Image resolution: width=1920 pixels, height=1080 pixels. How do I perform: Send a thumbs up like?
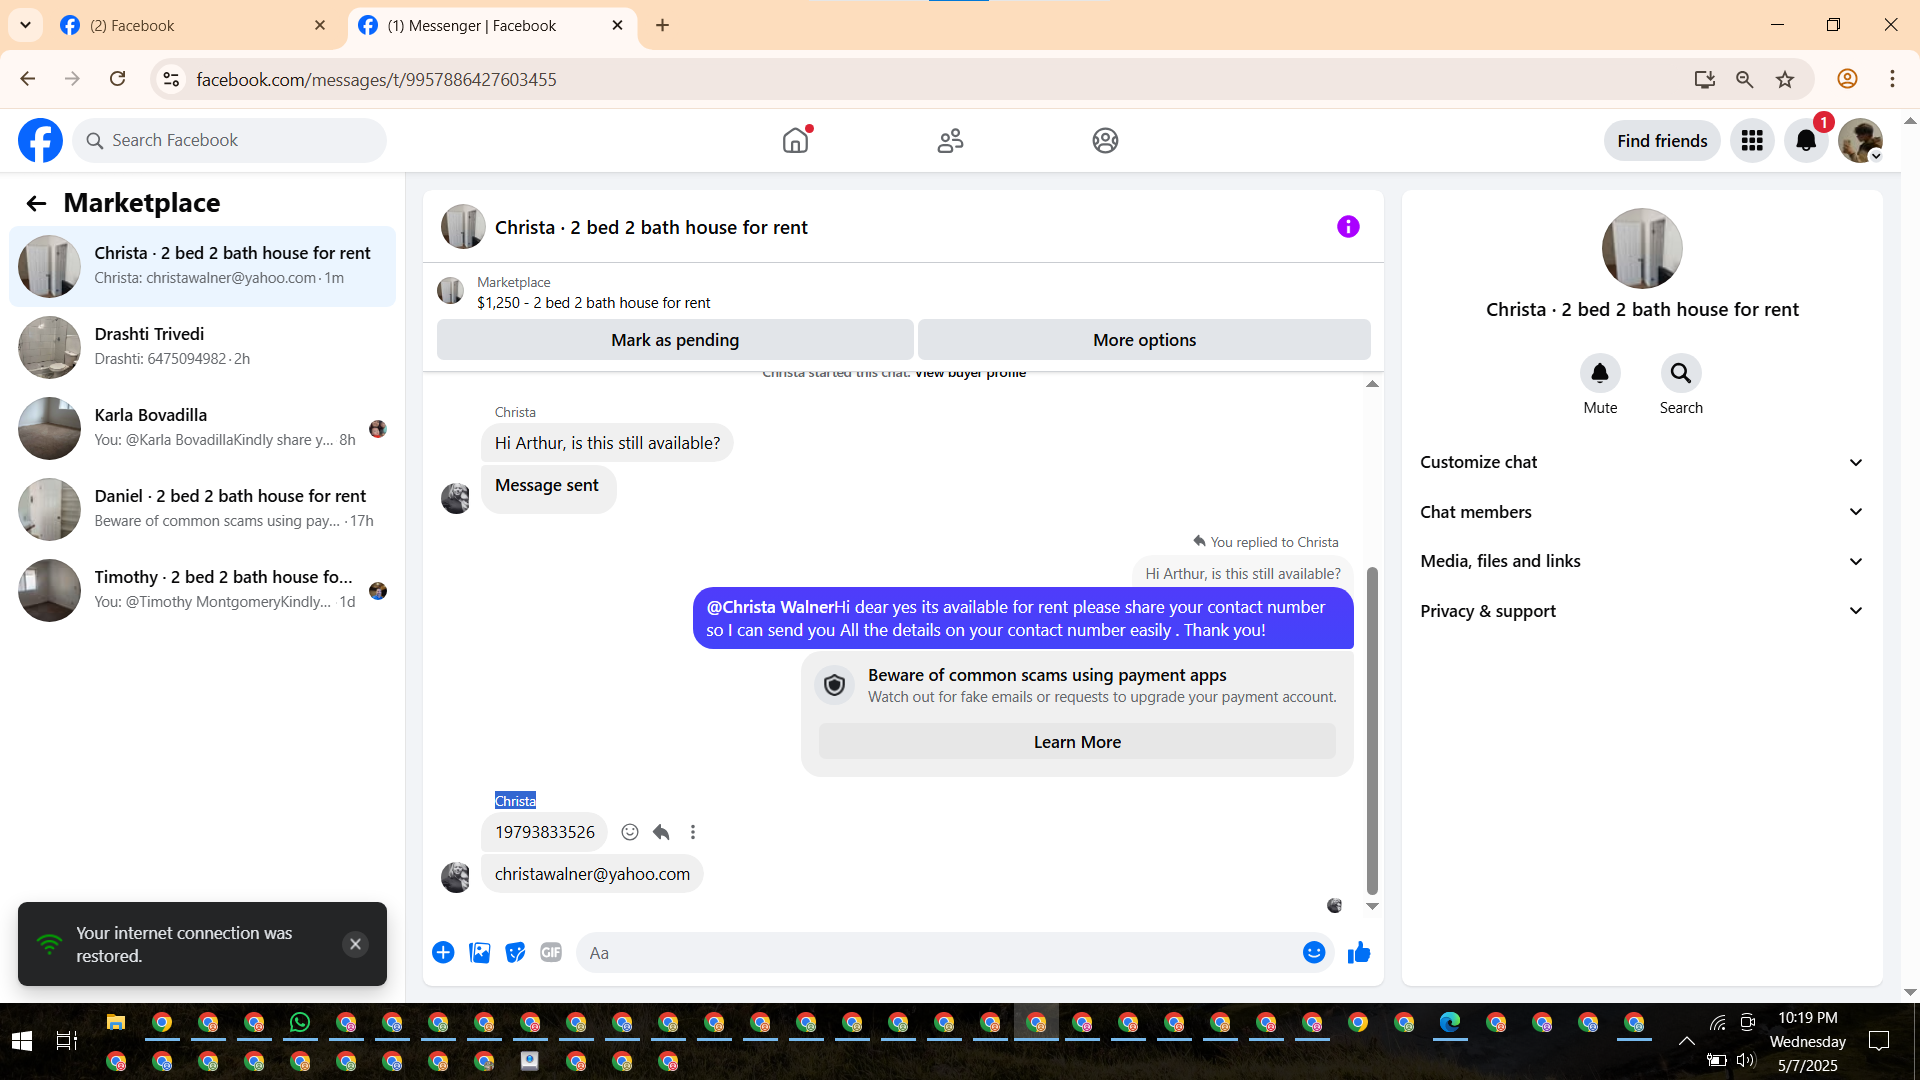1358,953
